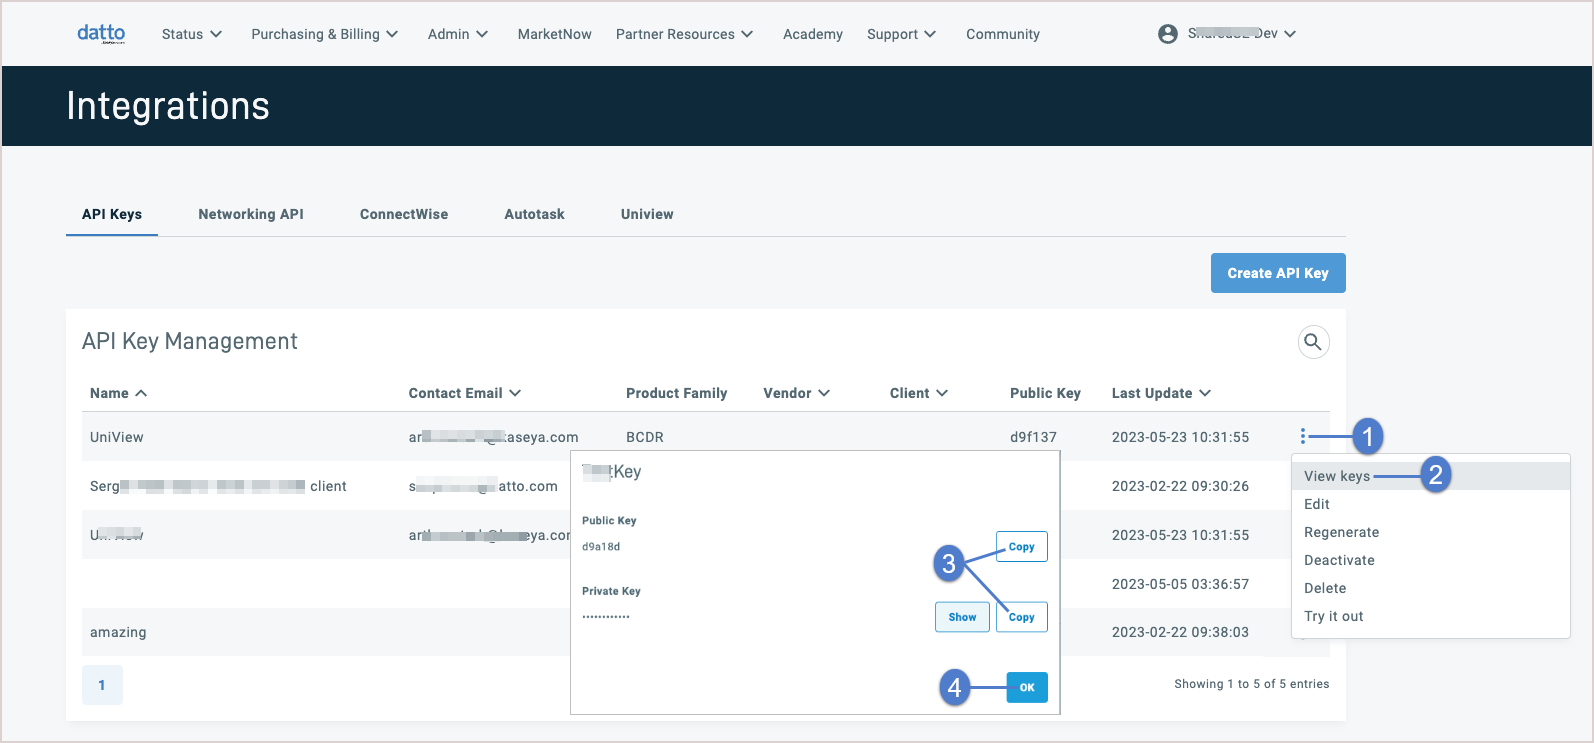Open the search icon in API Key Management
This screenshot has height=743, width=1594.
[x=1313, y=342]
